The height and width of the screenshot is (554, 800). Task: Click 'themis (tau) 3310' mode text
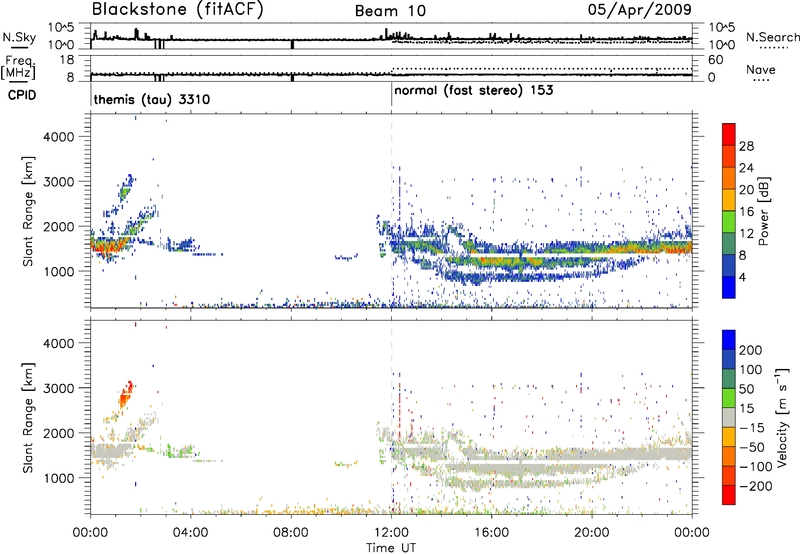click(152, 99)
